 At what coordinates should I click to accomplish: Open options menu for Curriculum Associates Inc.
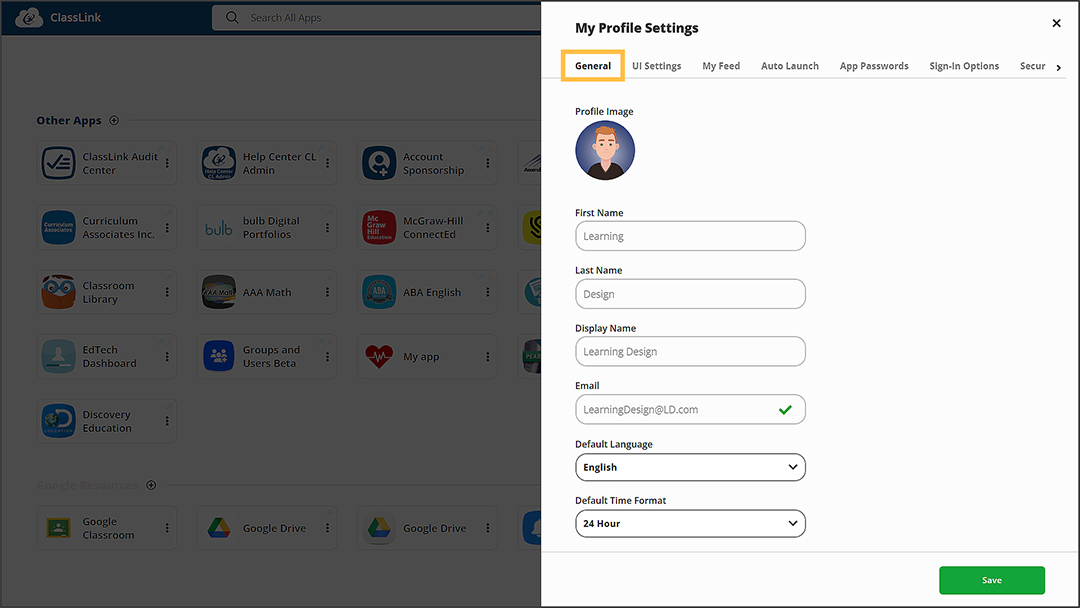167,228
